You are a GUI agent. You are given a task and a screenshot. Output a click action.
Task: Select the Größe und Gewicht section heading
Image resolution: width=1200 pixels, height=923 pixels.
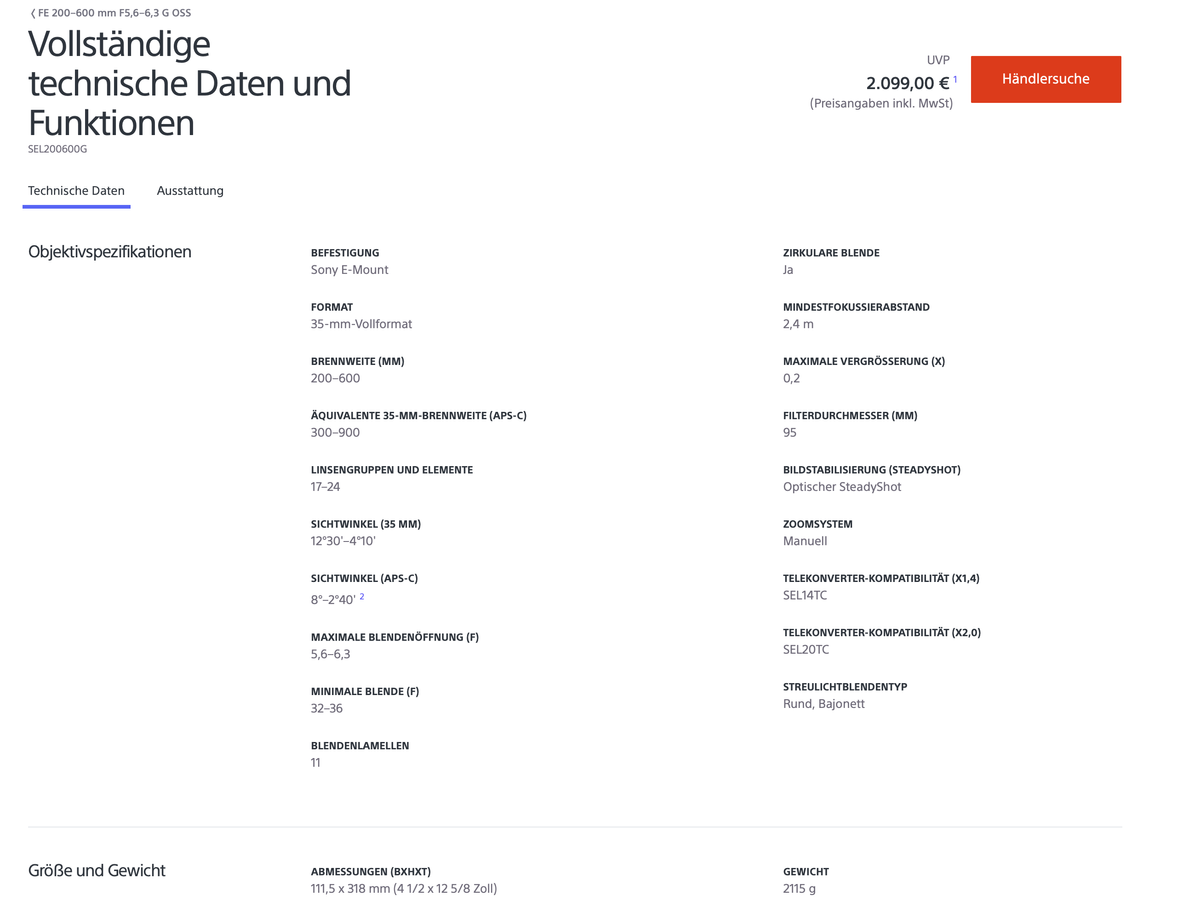tap(95, 870)
